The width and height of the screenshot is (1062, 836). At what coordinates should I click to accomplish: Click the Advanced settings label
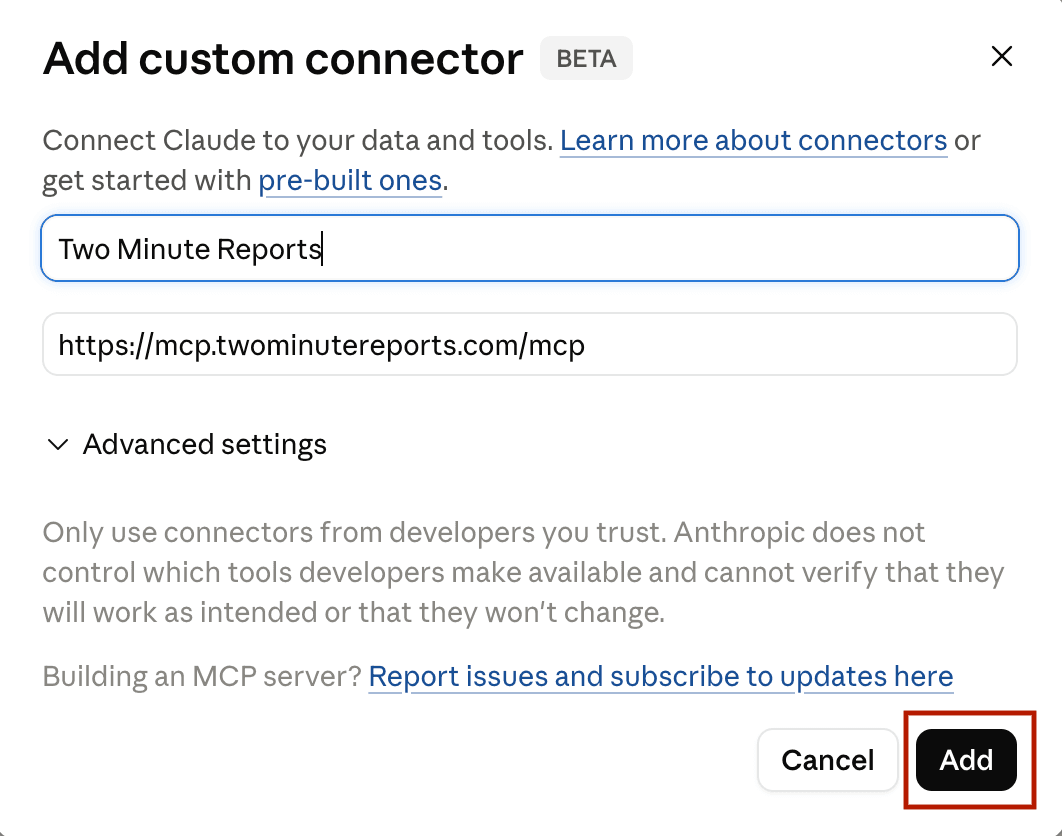[x=205, y=444]
